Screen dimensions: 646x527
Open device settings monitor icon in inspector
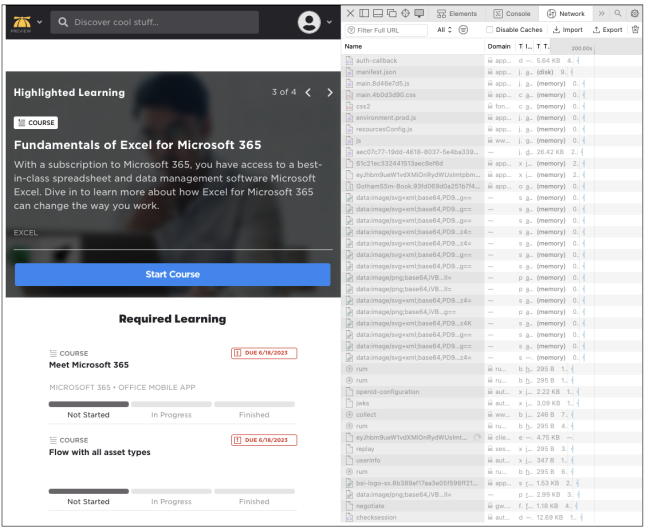click(419, 13)
